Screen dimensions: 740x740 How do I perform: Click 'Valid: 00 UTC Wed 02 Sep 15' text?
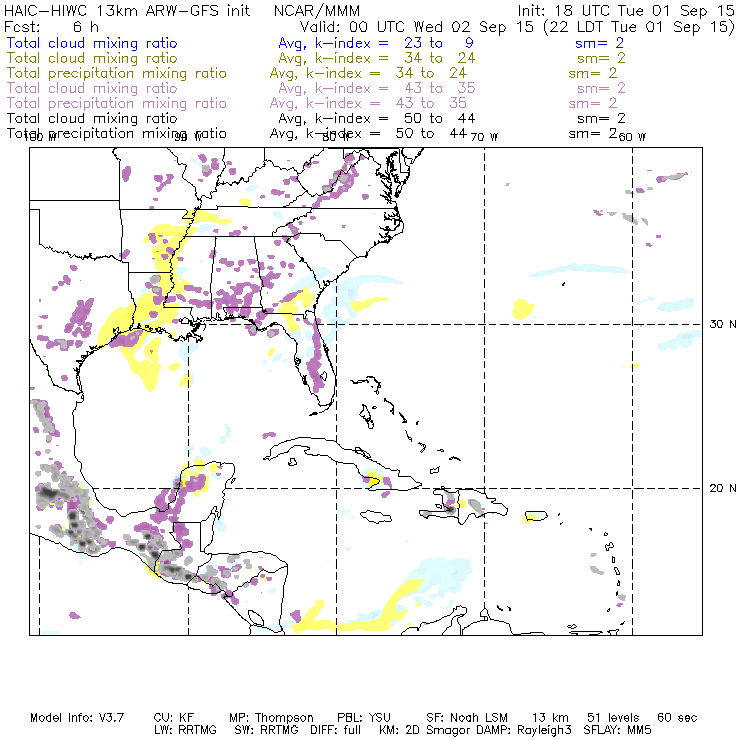coord(418,26)
